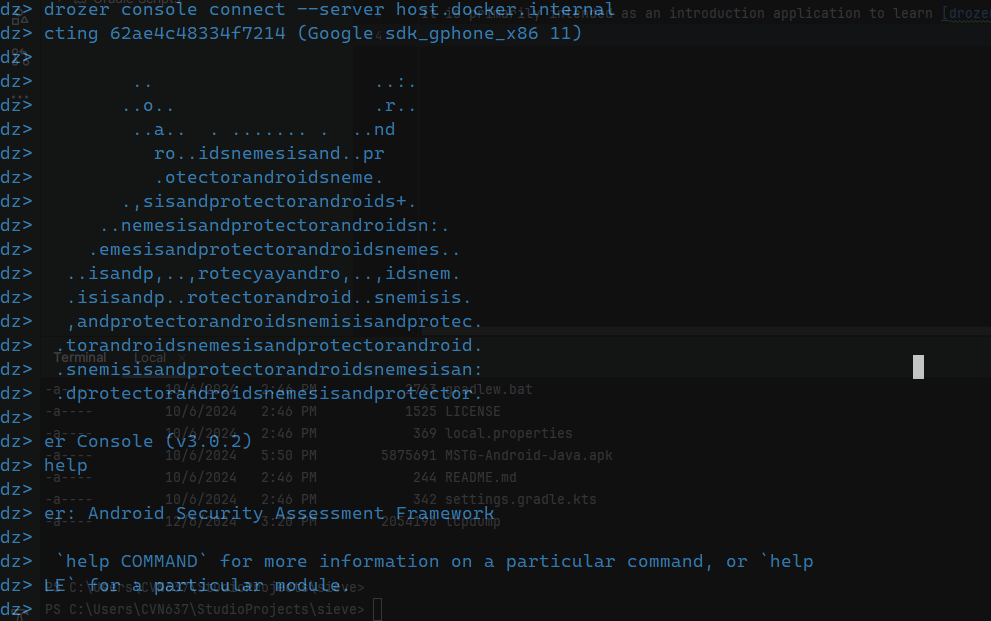Click the faded 'MSTG-Android-Java.apk' file name
The width and height of the screenshot is (991, 621).
[x=529, y=455]
